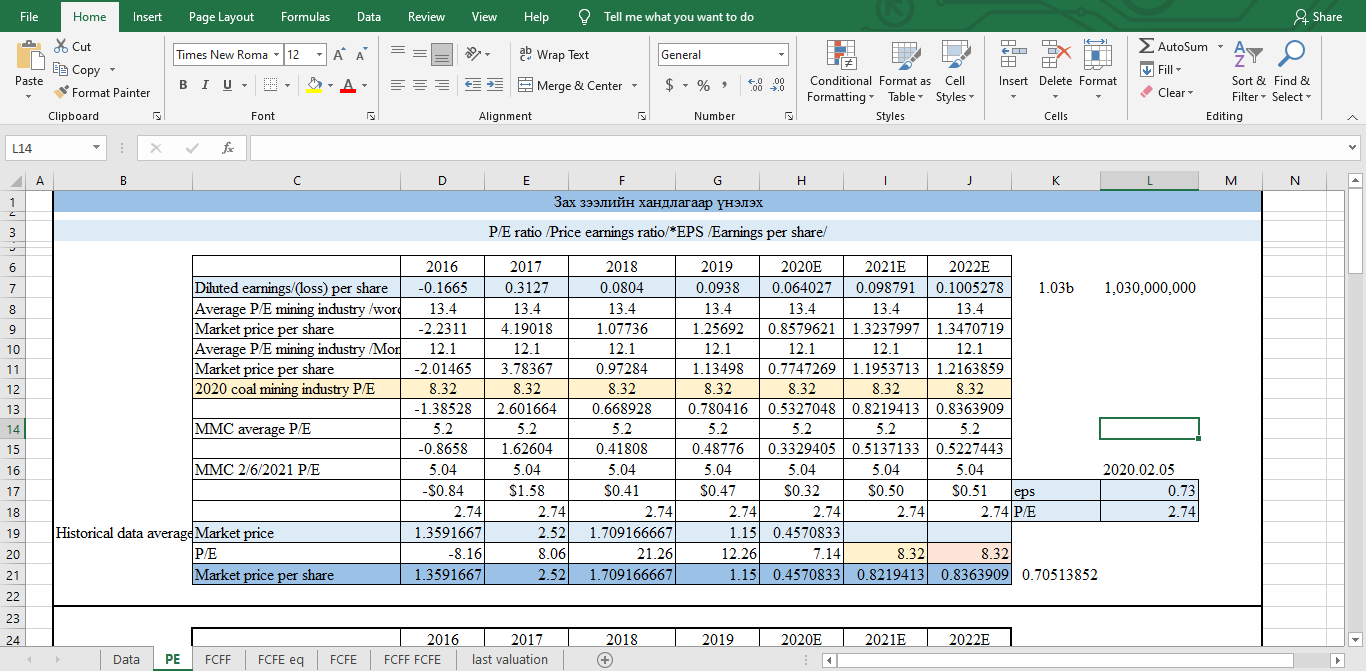
Task: Click the Delete cells icon
Action: point(1055,56)
